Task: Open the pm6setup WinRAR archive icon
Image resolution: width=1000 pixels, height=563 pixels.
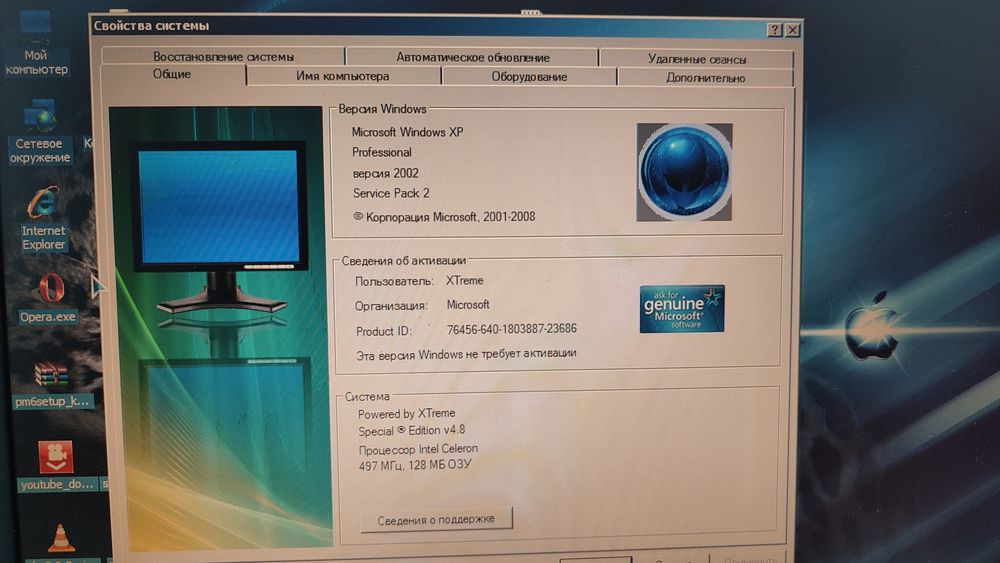Action: tap(52, 384)
